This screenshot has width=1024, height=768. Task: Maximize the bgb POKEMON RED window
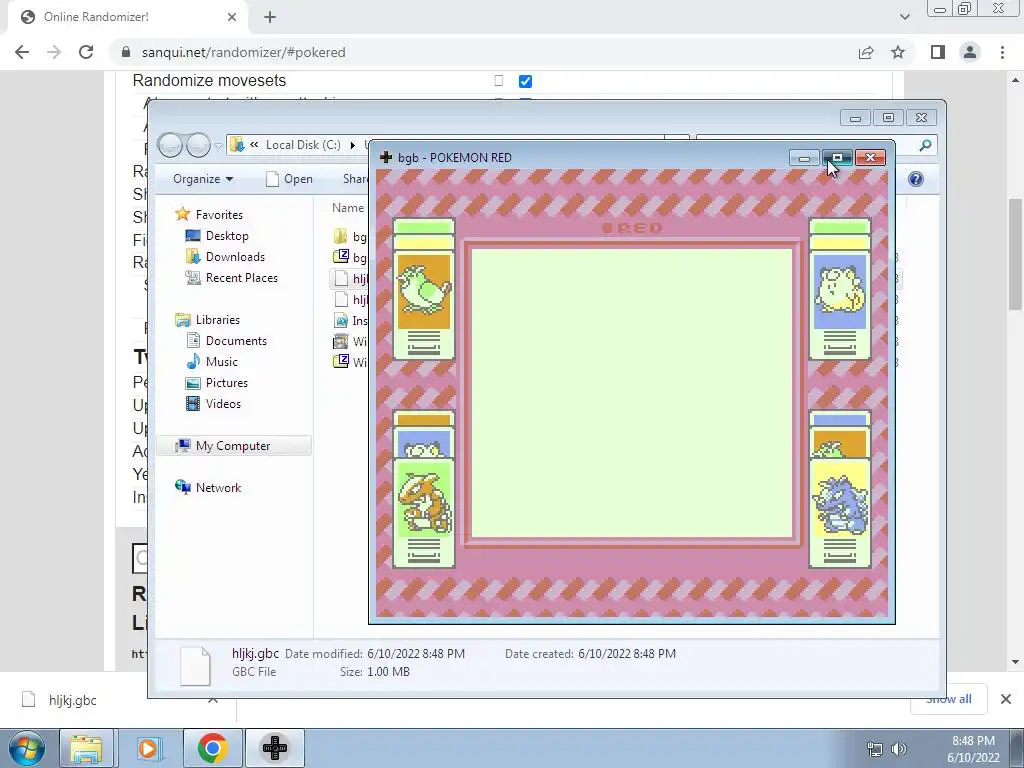click(x=837, y=157)
